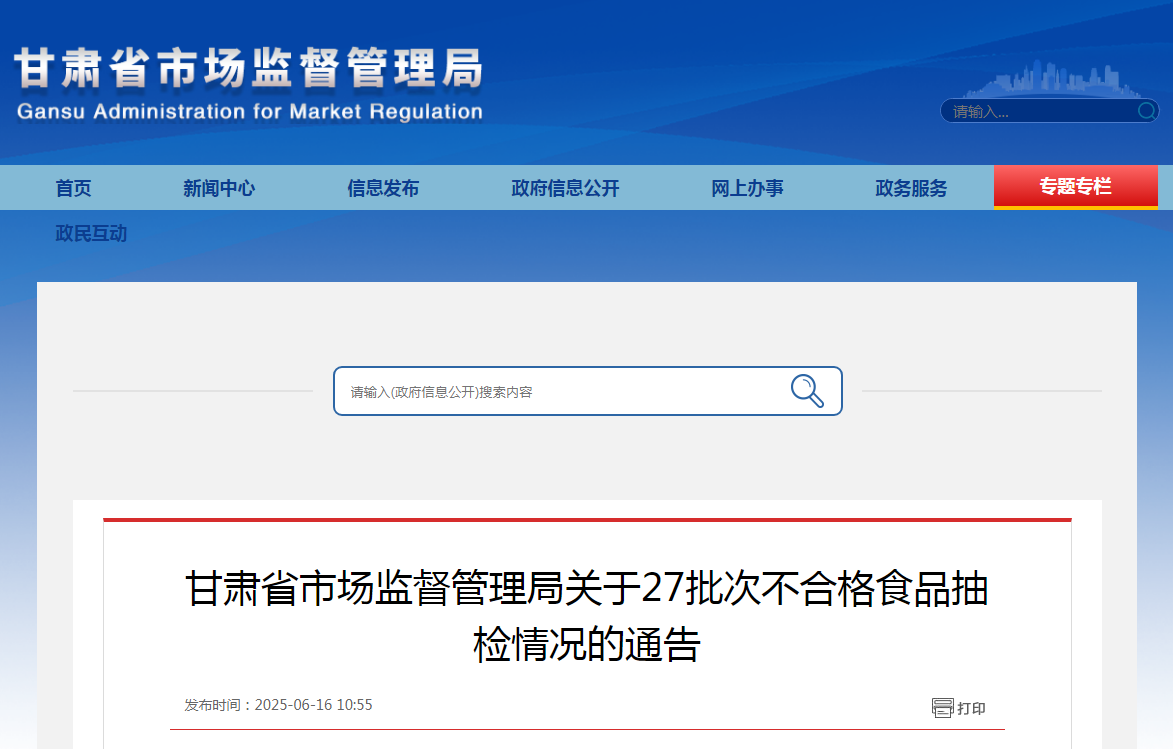Screen dimensions: 1173x749
Task: Open 政府信息公开 navigation item
Action: click(566, 188)
